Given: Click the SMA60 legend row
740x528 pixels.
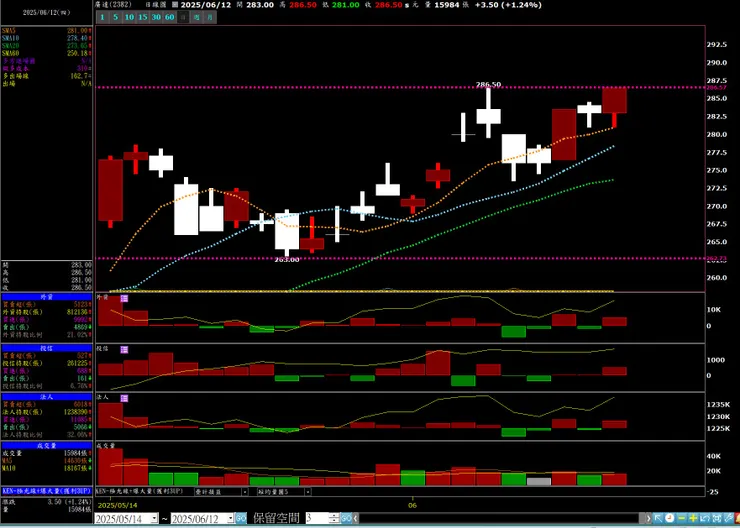Looking at the screenshot, I should click(47, 53).
